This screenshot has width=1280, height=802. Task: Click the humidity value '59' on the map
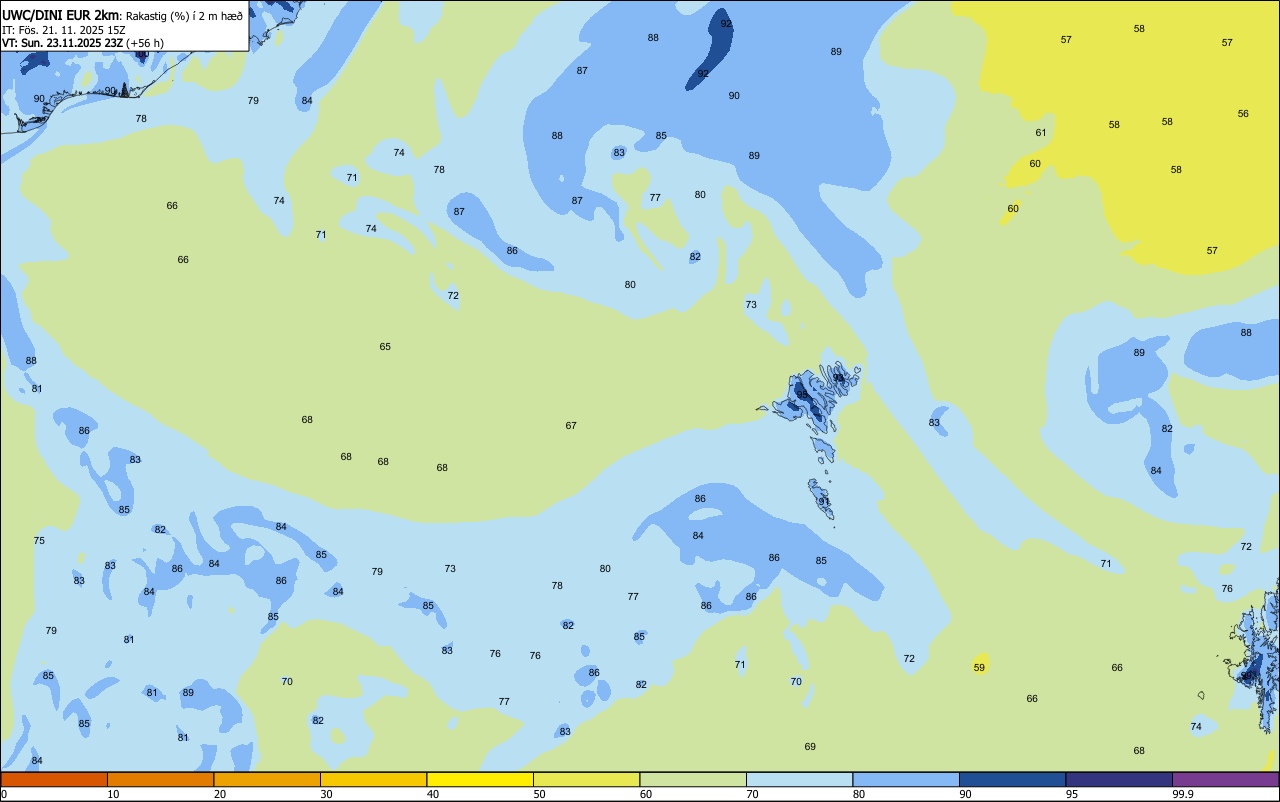pos(979,668)
